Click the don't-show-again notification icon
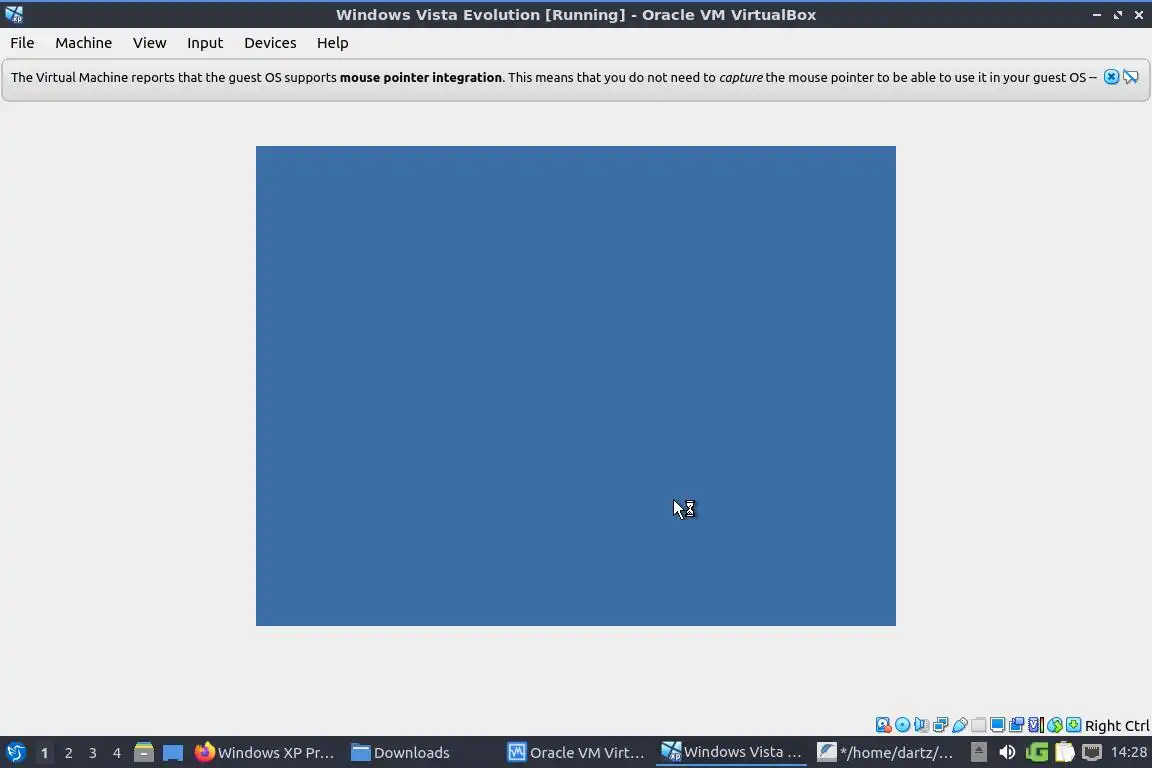 coord(1131,77)
